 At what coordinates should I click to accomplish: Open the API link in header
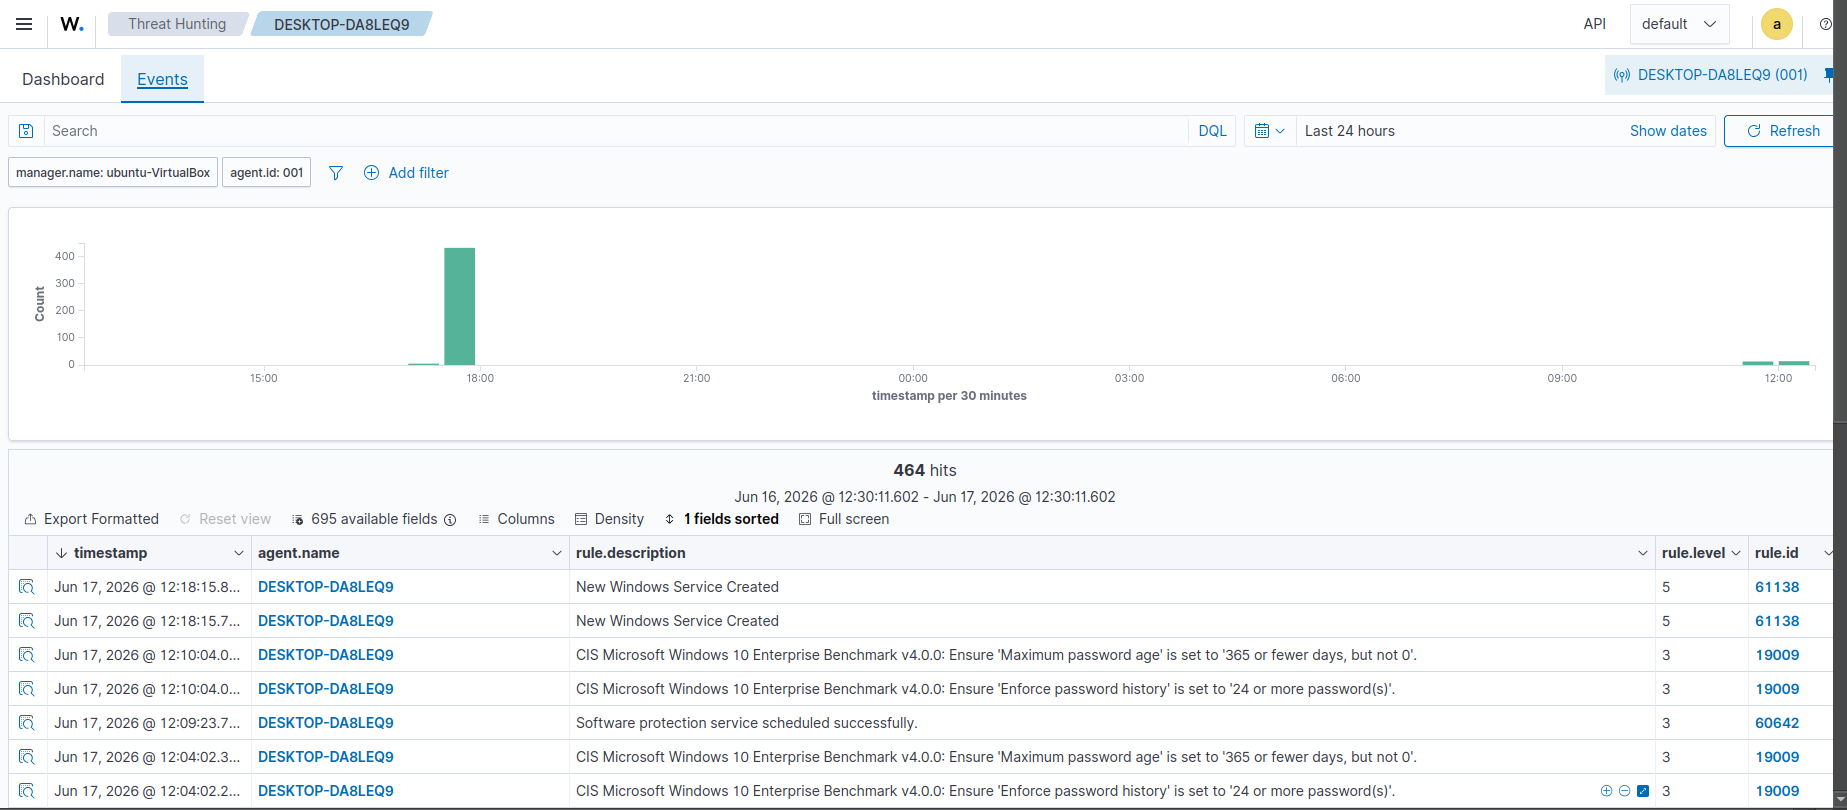(x=1595, y=24)
